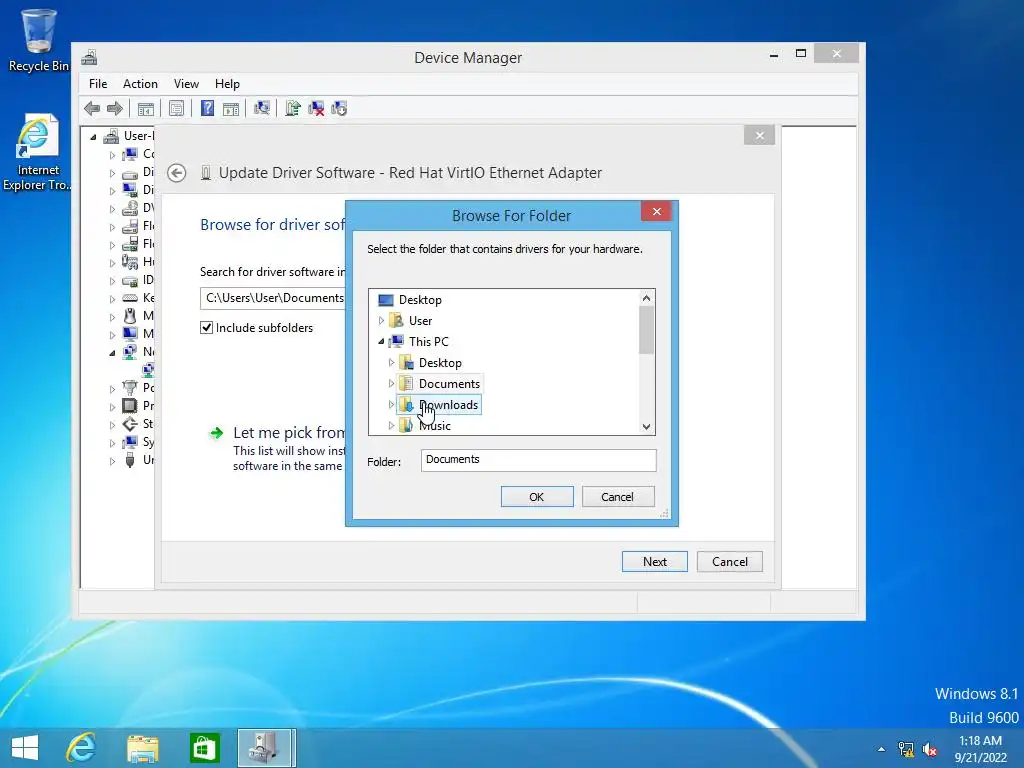The image size is (1024, 768).
Task: Collapse This PC in the folder tree
Action: [381, 342]
